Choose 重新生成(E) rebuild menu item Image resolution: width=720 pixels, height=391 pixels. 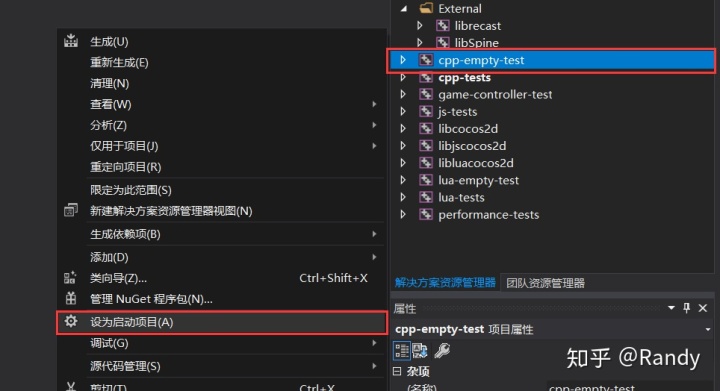tap(221, 62)
